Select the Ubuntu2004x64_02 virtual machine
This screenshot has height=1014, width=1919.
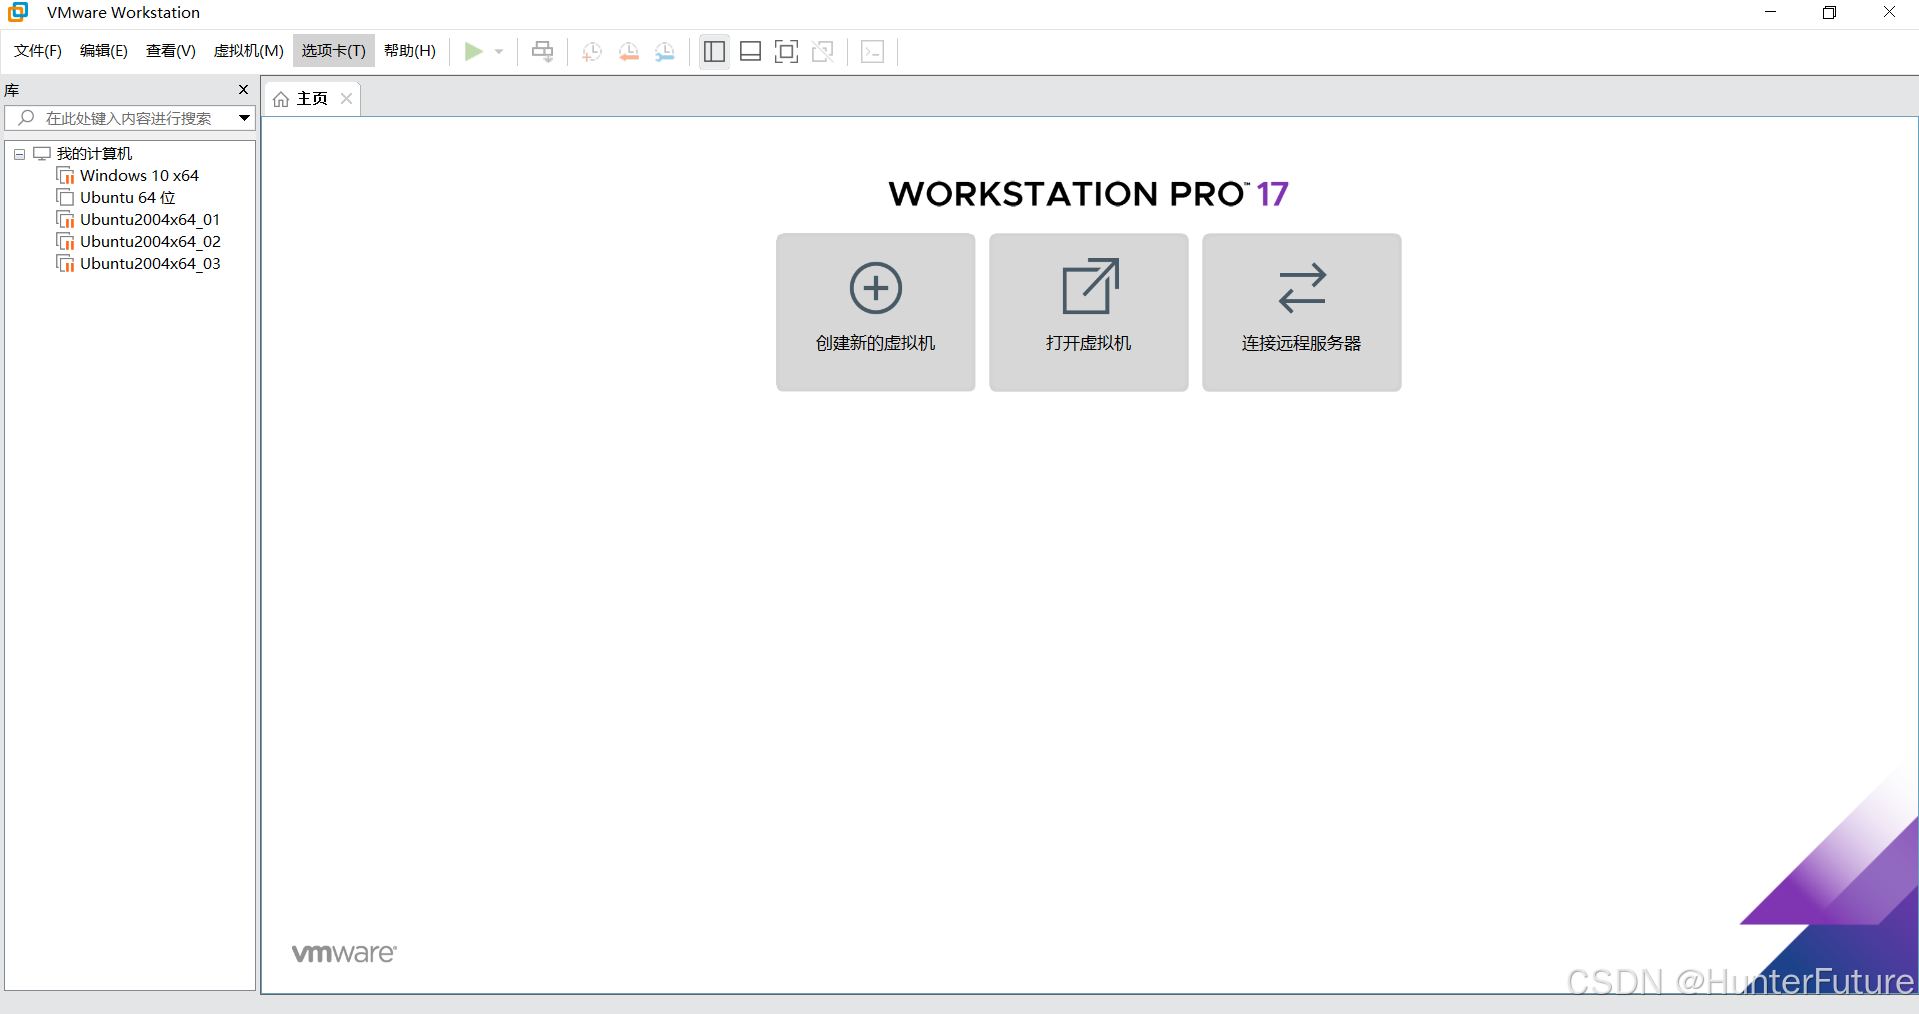click(x=150, y=242)
